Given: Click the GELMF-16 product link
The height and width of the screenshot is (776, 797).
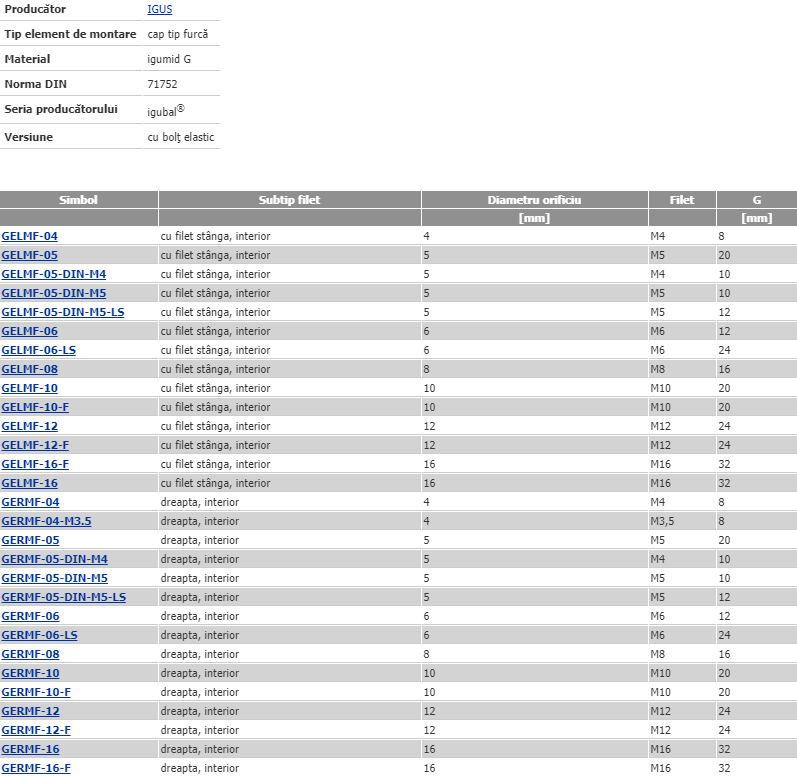Looking at the screenshot, I should (30, 483).
